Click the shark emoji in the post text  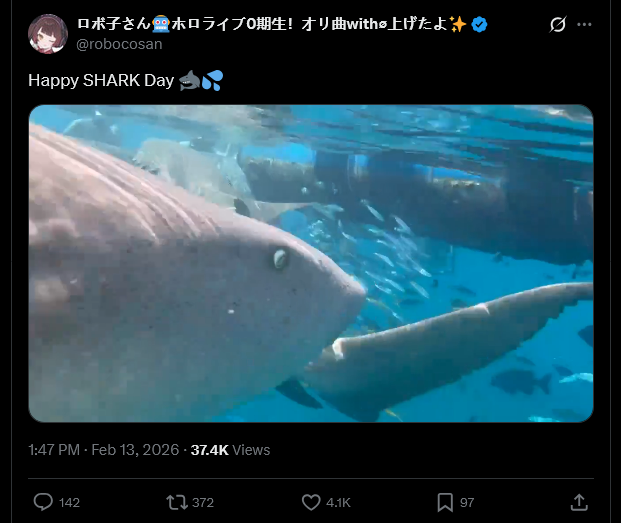click(x=189, y=80)
